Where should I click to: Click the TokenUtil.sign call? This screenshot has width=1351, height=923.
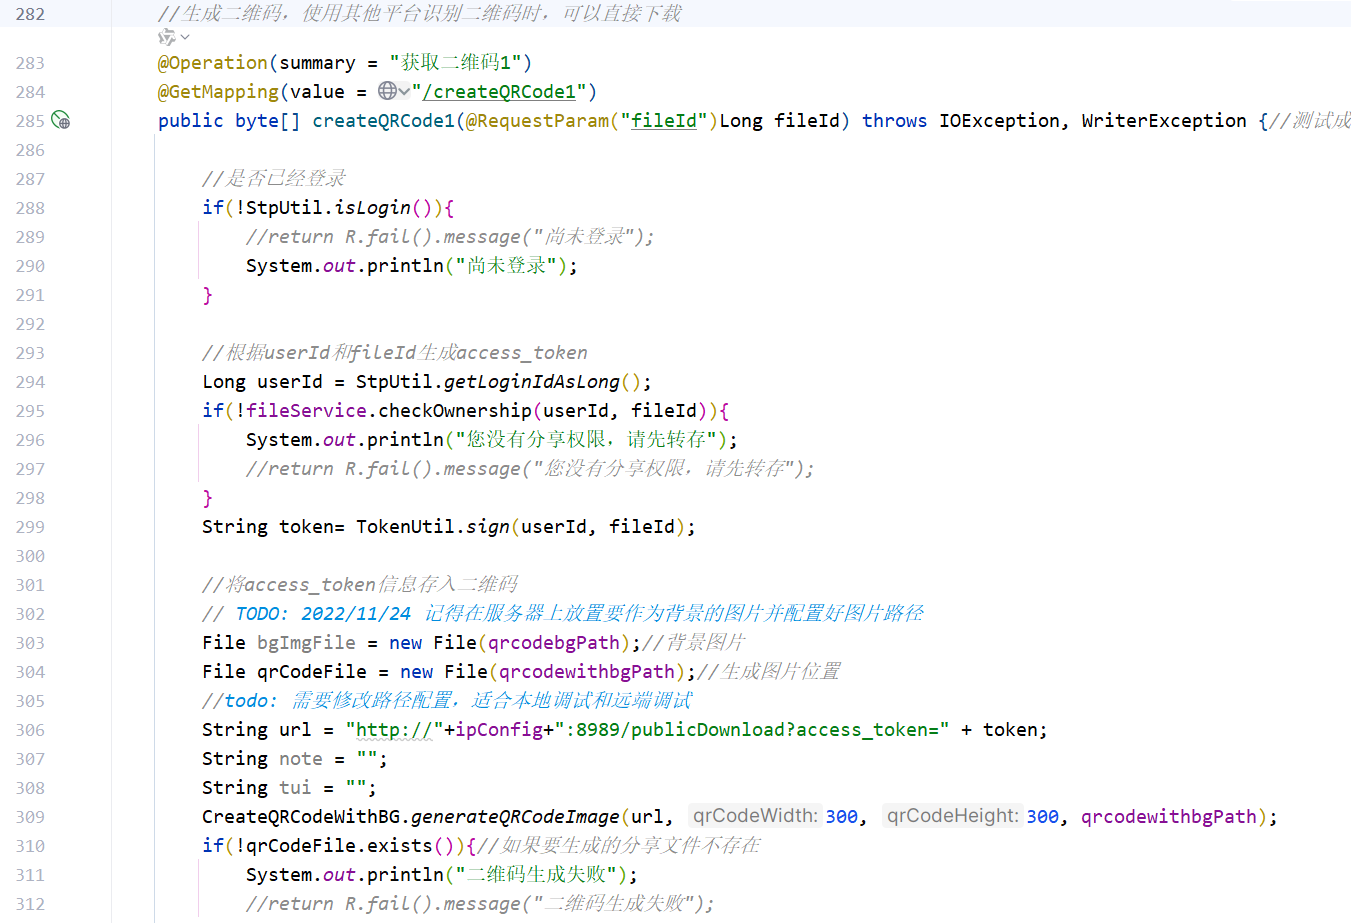[433, 526]
